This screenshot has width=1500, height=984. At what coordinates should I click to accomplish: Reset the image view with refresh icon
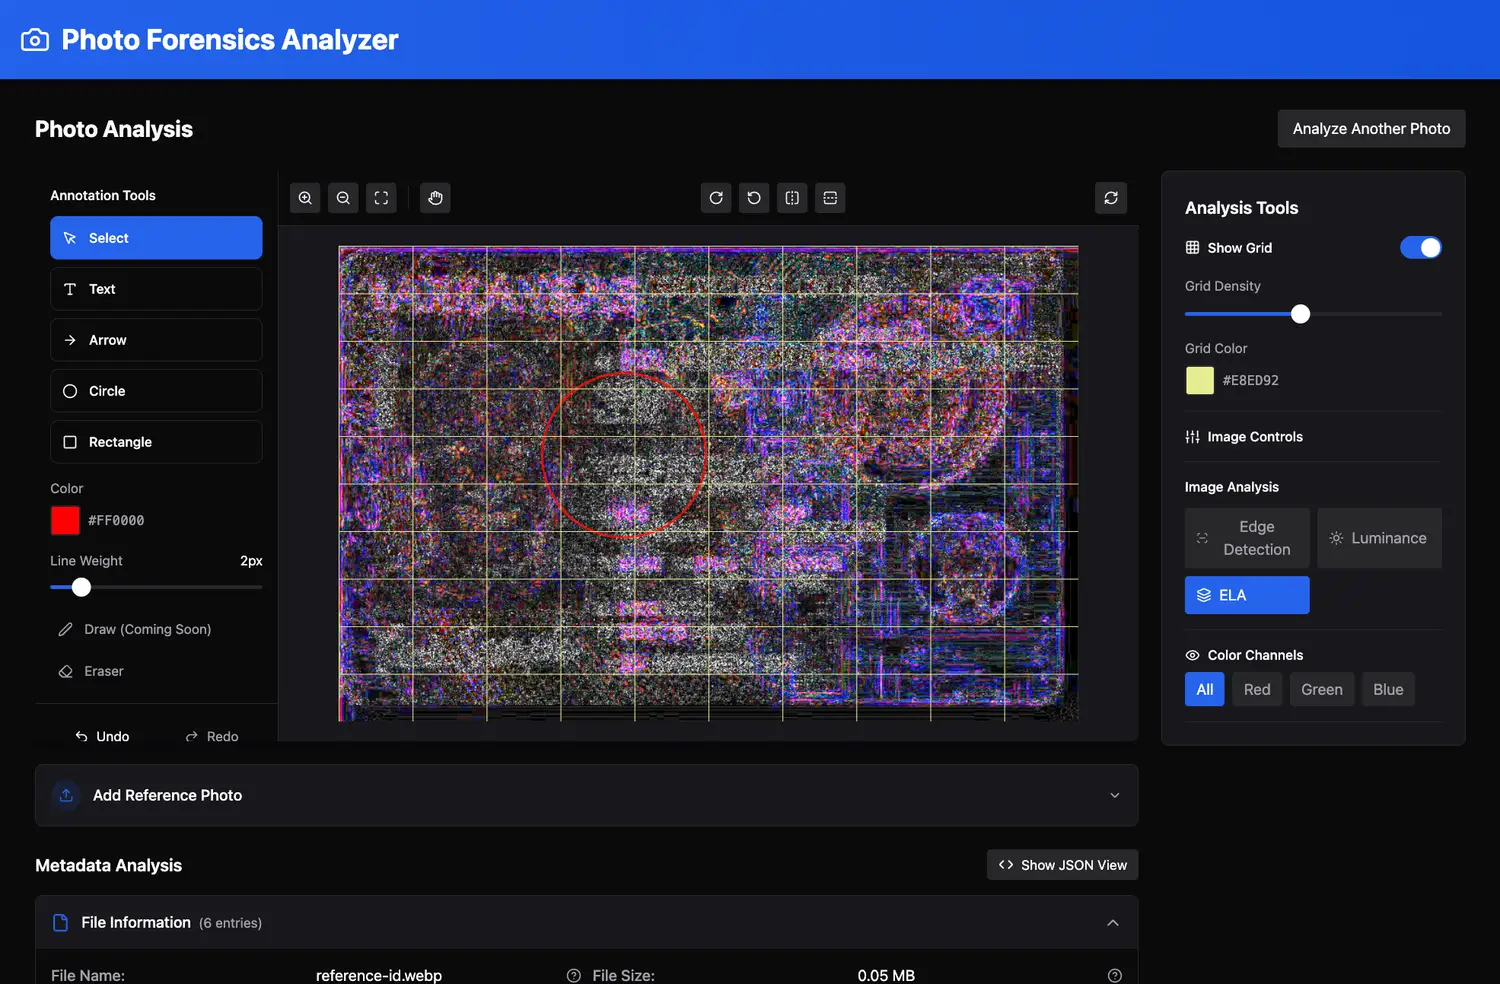(x=1111, y=198)
